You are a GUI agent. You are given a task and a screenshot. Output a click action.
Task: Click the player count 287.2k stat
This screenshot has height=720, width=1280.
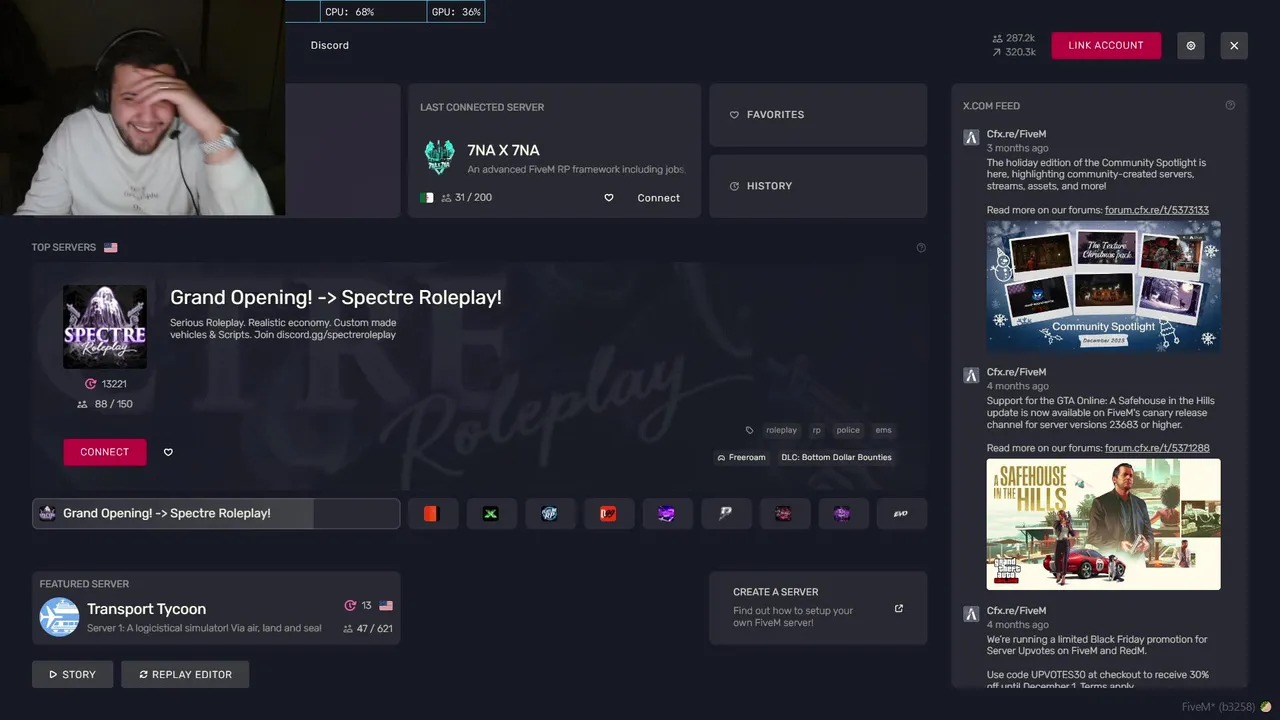coord(1013,38)
